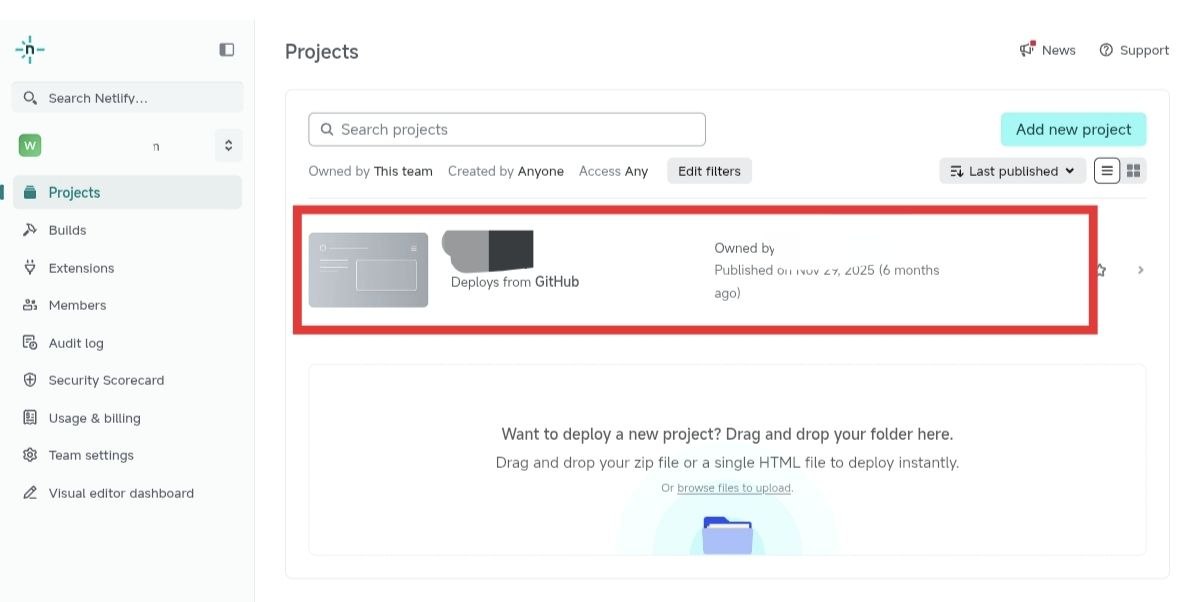Click the Security Scorecard shield icon
Screen dimensions: 1199x602
tap(30, 379)
